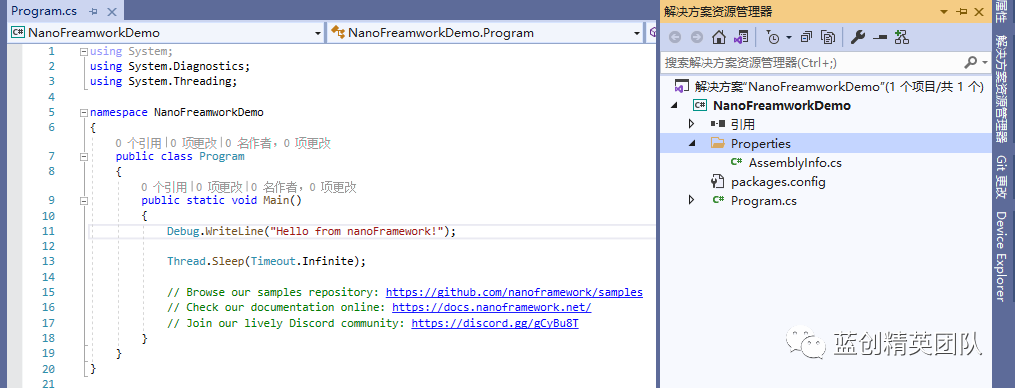Collapse the Main method fold on line 9

pos(83,201)
